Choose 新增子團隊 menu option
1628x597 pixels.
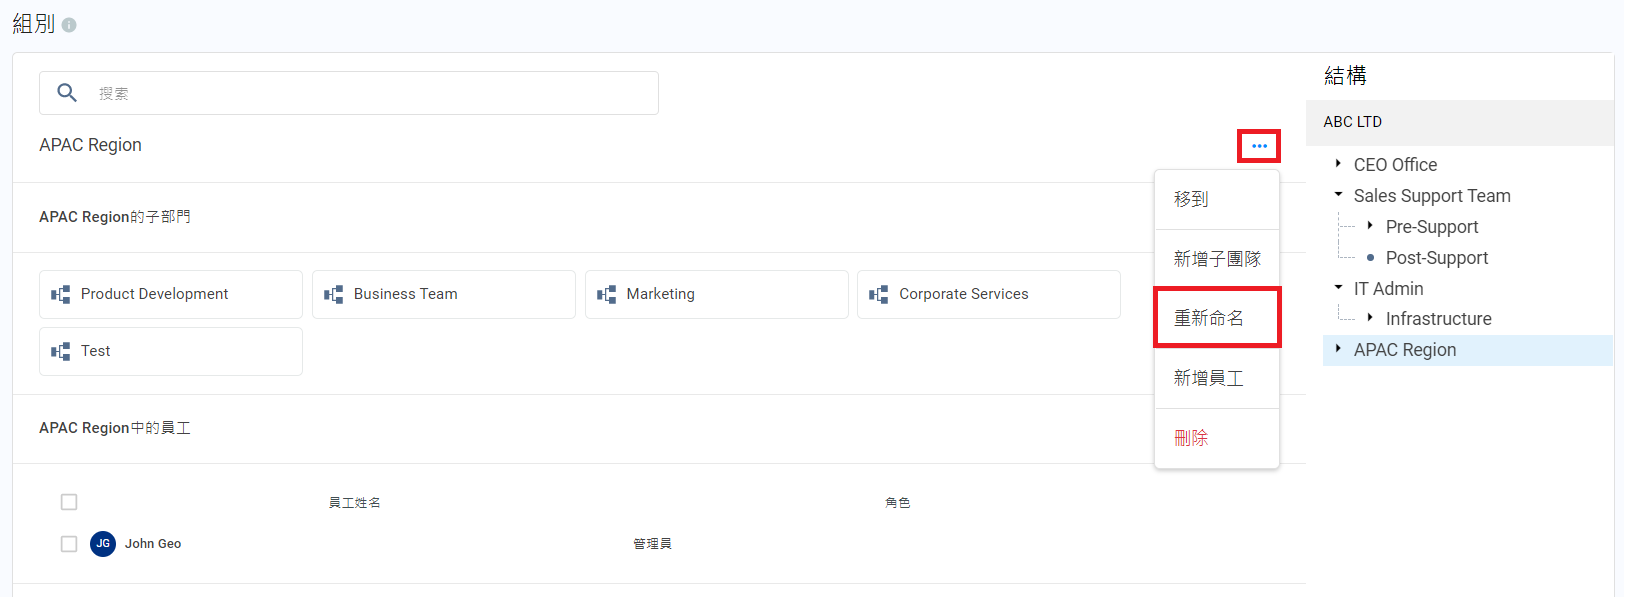(x=1216, y=259)
